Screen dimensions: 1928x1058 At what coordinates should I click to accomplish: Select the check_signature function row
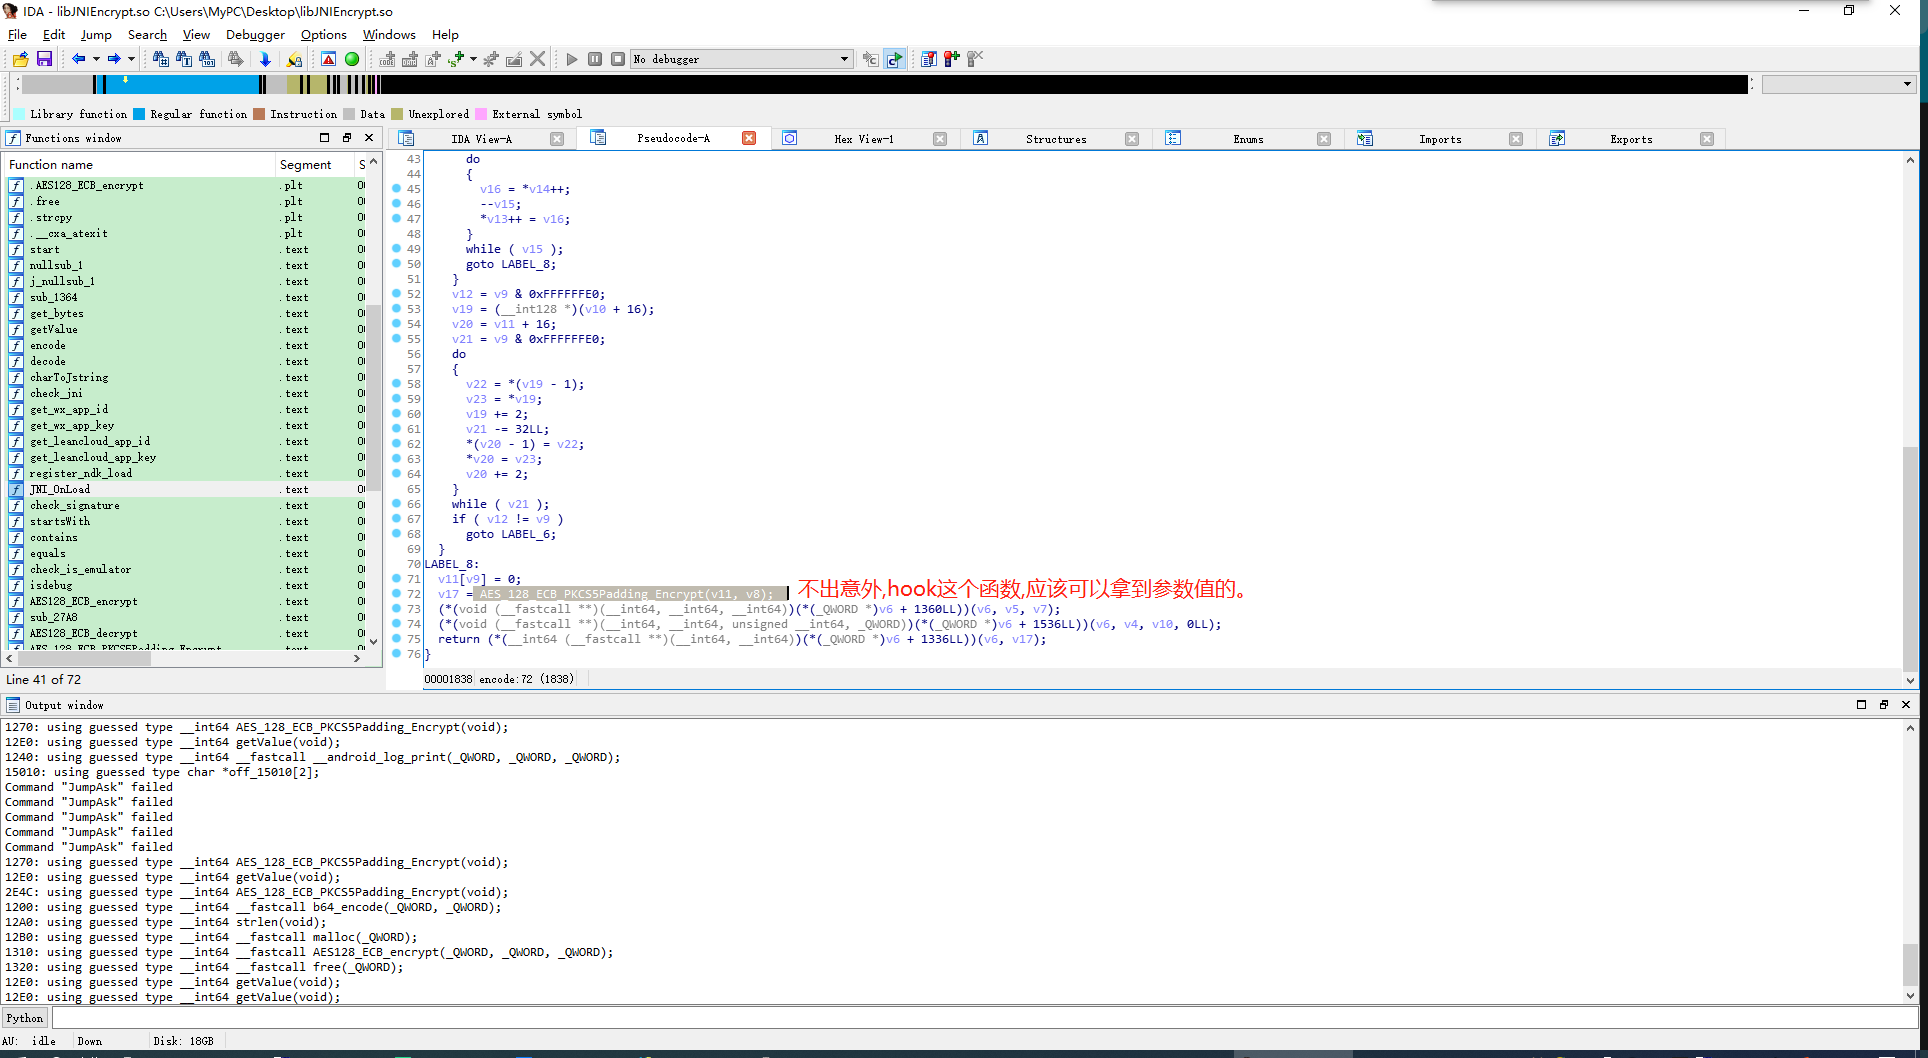(x=186, y=505)
